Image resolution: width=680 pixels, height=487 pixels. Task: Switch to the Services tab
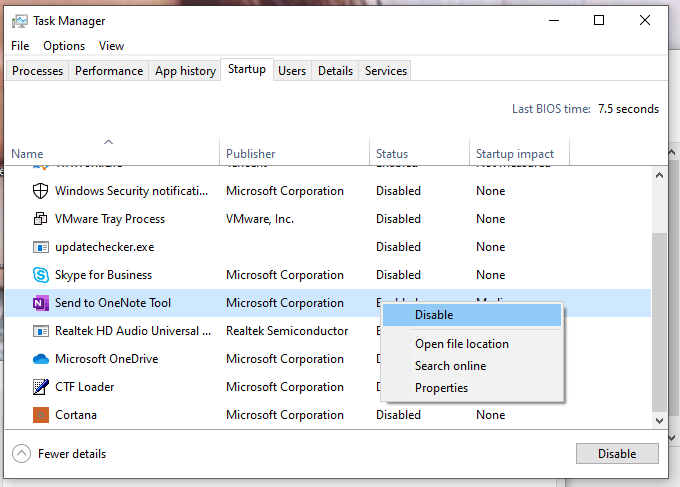pyautogui.click(x=386, y=71)
